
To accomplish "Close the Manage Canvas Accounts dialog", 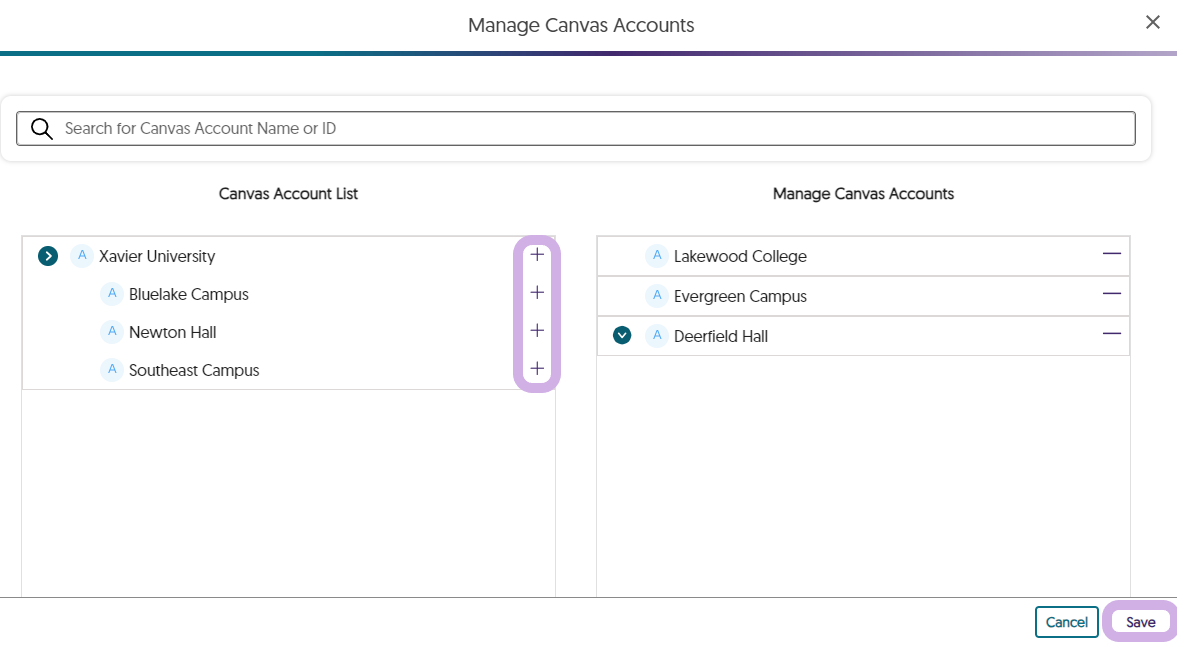I will coord(1152,22).
